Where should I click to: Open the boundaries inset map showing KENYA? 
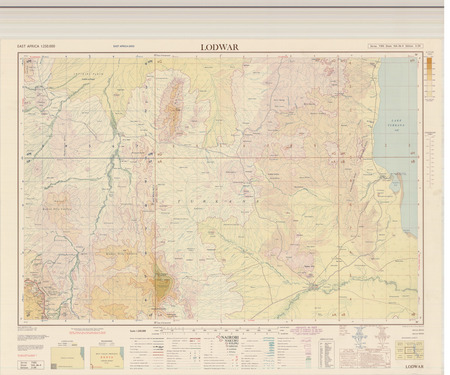(x=107, y=358)
